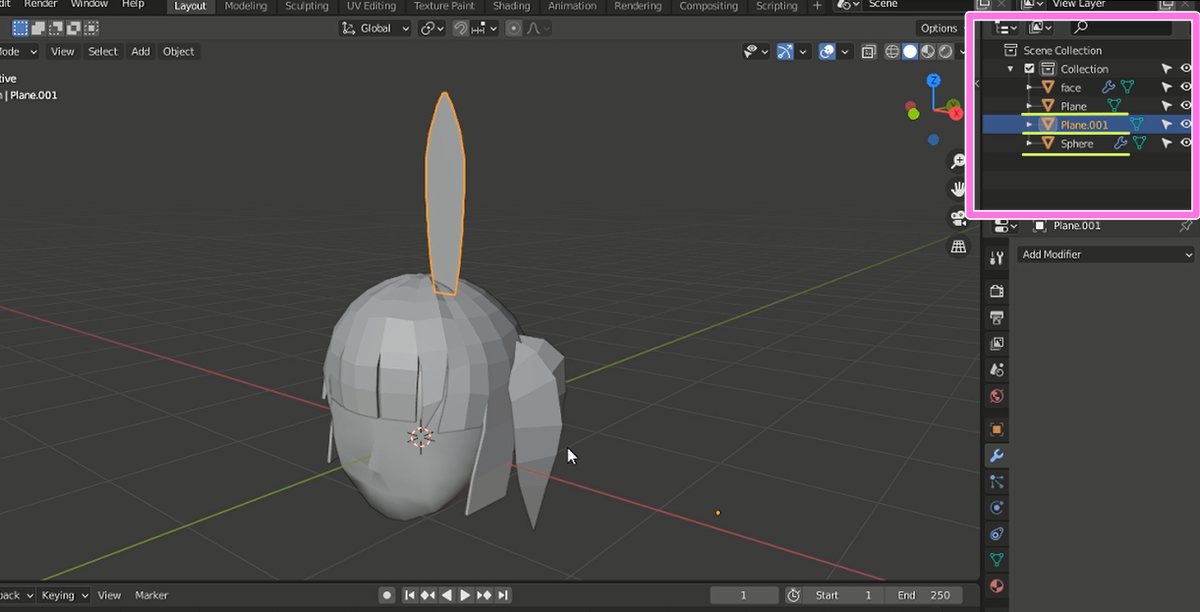The image size is (1200, 612).
Task: Select the set-selection box mode icon
Action: 20,29
